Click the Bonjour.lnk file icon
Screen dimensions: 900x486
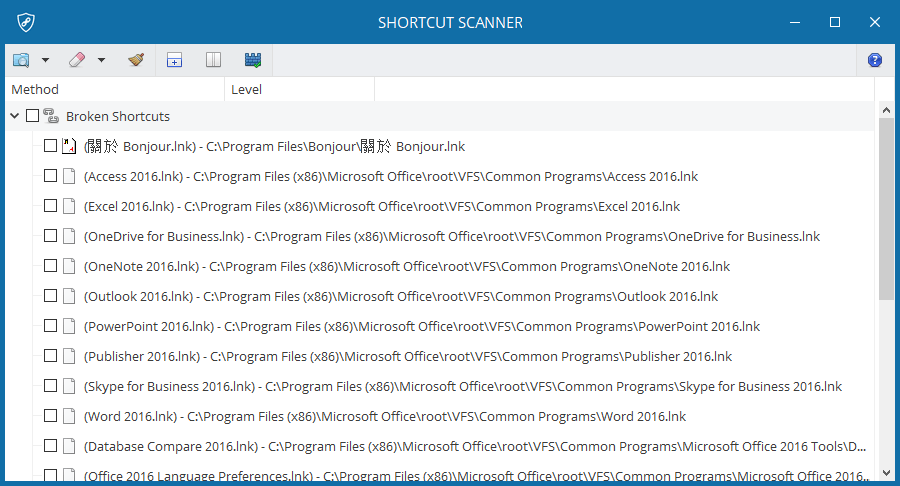point(69,146)
